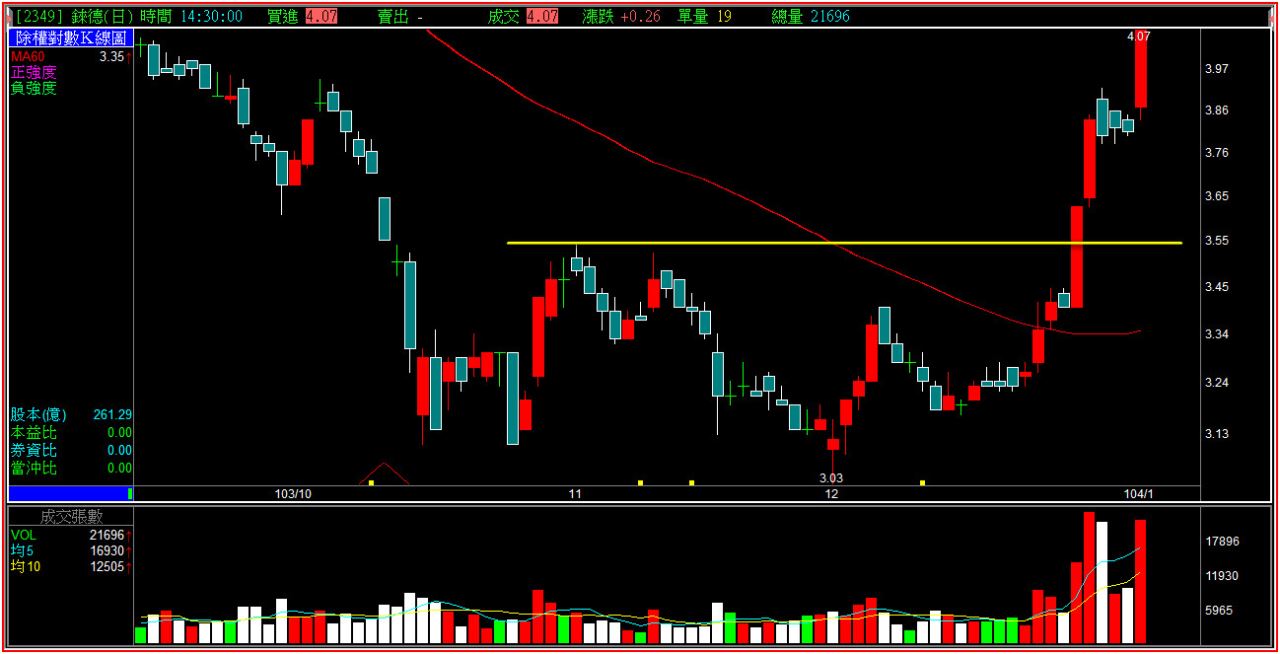Screen dimensions: 1280x654
Task: Click the 股本(億) capital info row
Action: 70,414
